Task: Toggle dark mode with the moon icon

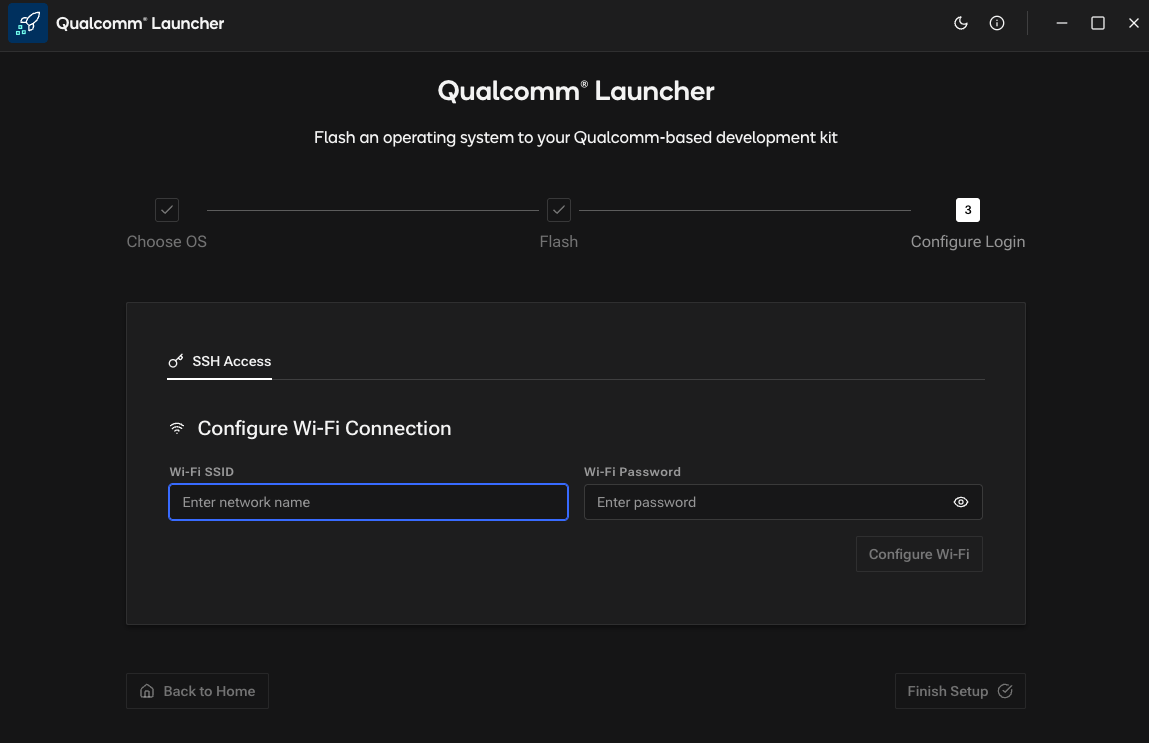Action: click(961, 23)
